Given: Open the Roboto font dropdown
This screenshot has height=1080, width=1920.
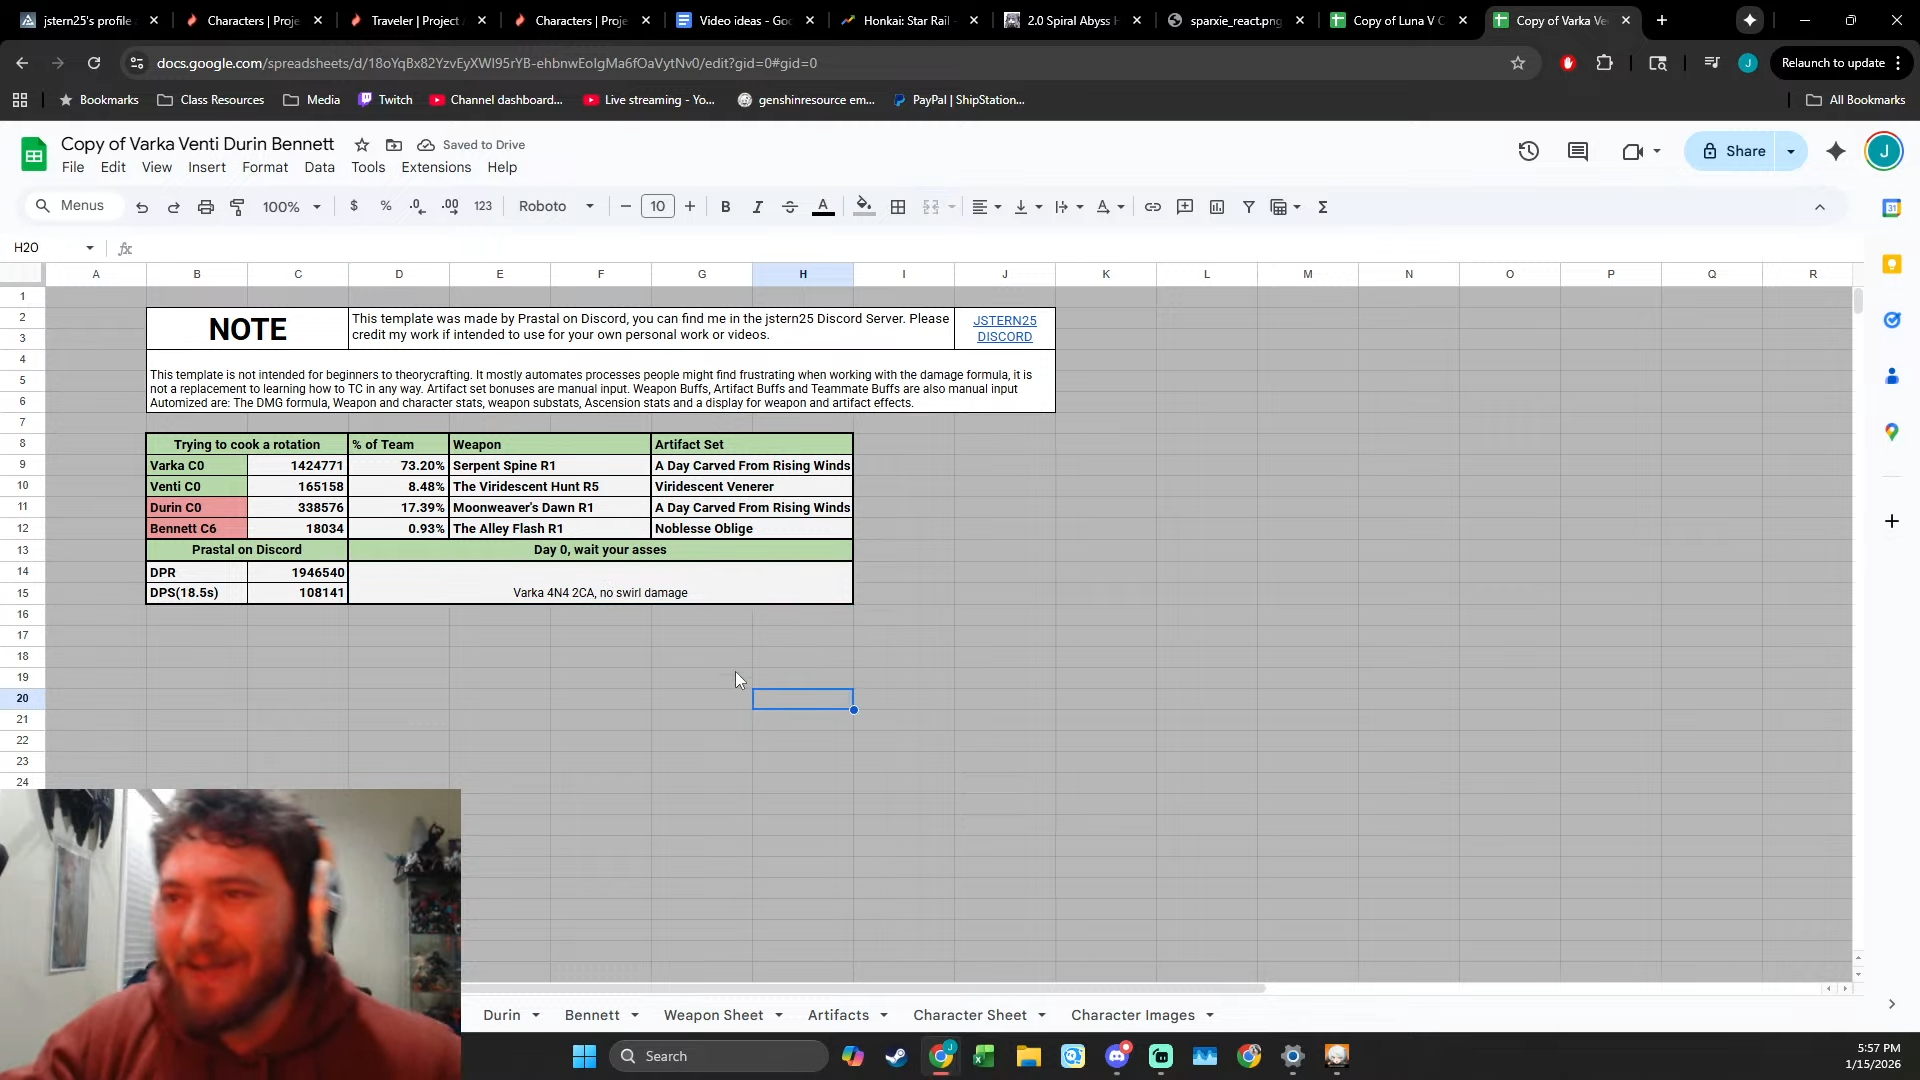Looking at the screenshot, I should (556, 207).
